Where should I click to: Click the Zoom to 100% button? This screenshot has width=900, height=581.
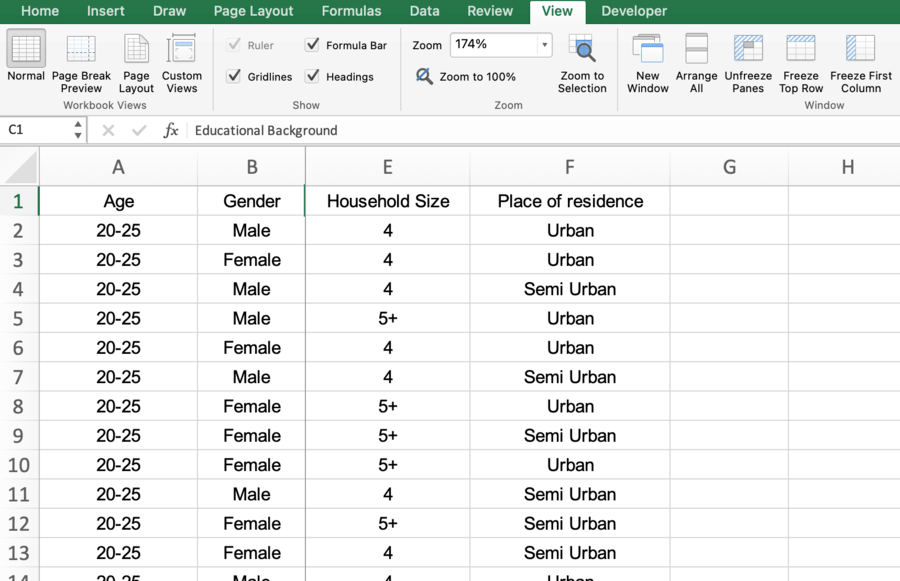click(x=466, y=77)
